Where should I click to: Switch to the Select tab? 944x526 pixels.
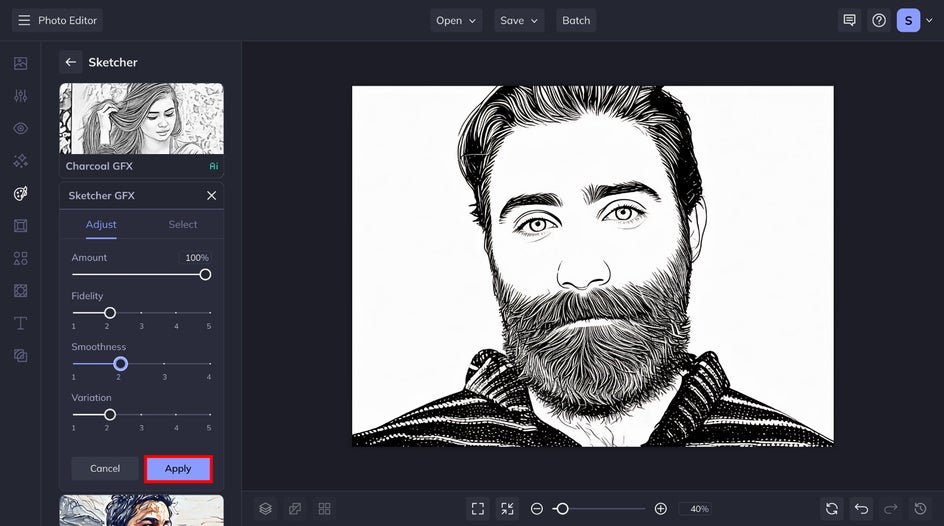tap(183, 224)
